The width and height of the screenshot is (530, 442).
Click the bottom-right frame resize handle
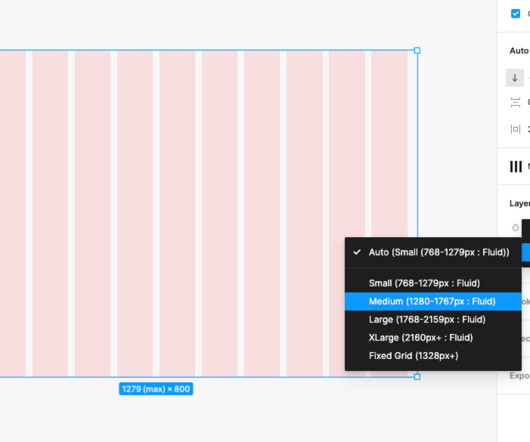[x=417, y=376]
